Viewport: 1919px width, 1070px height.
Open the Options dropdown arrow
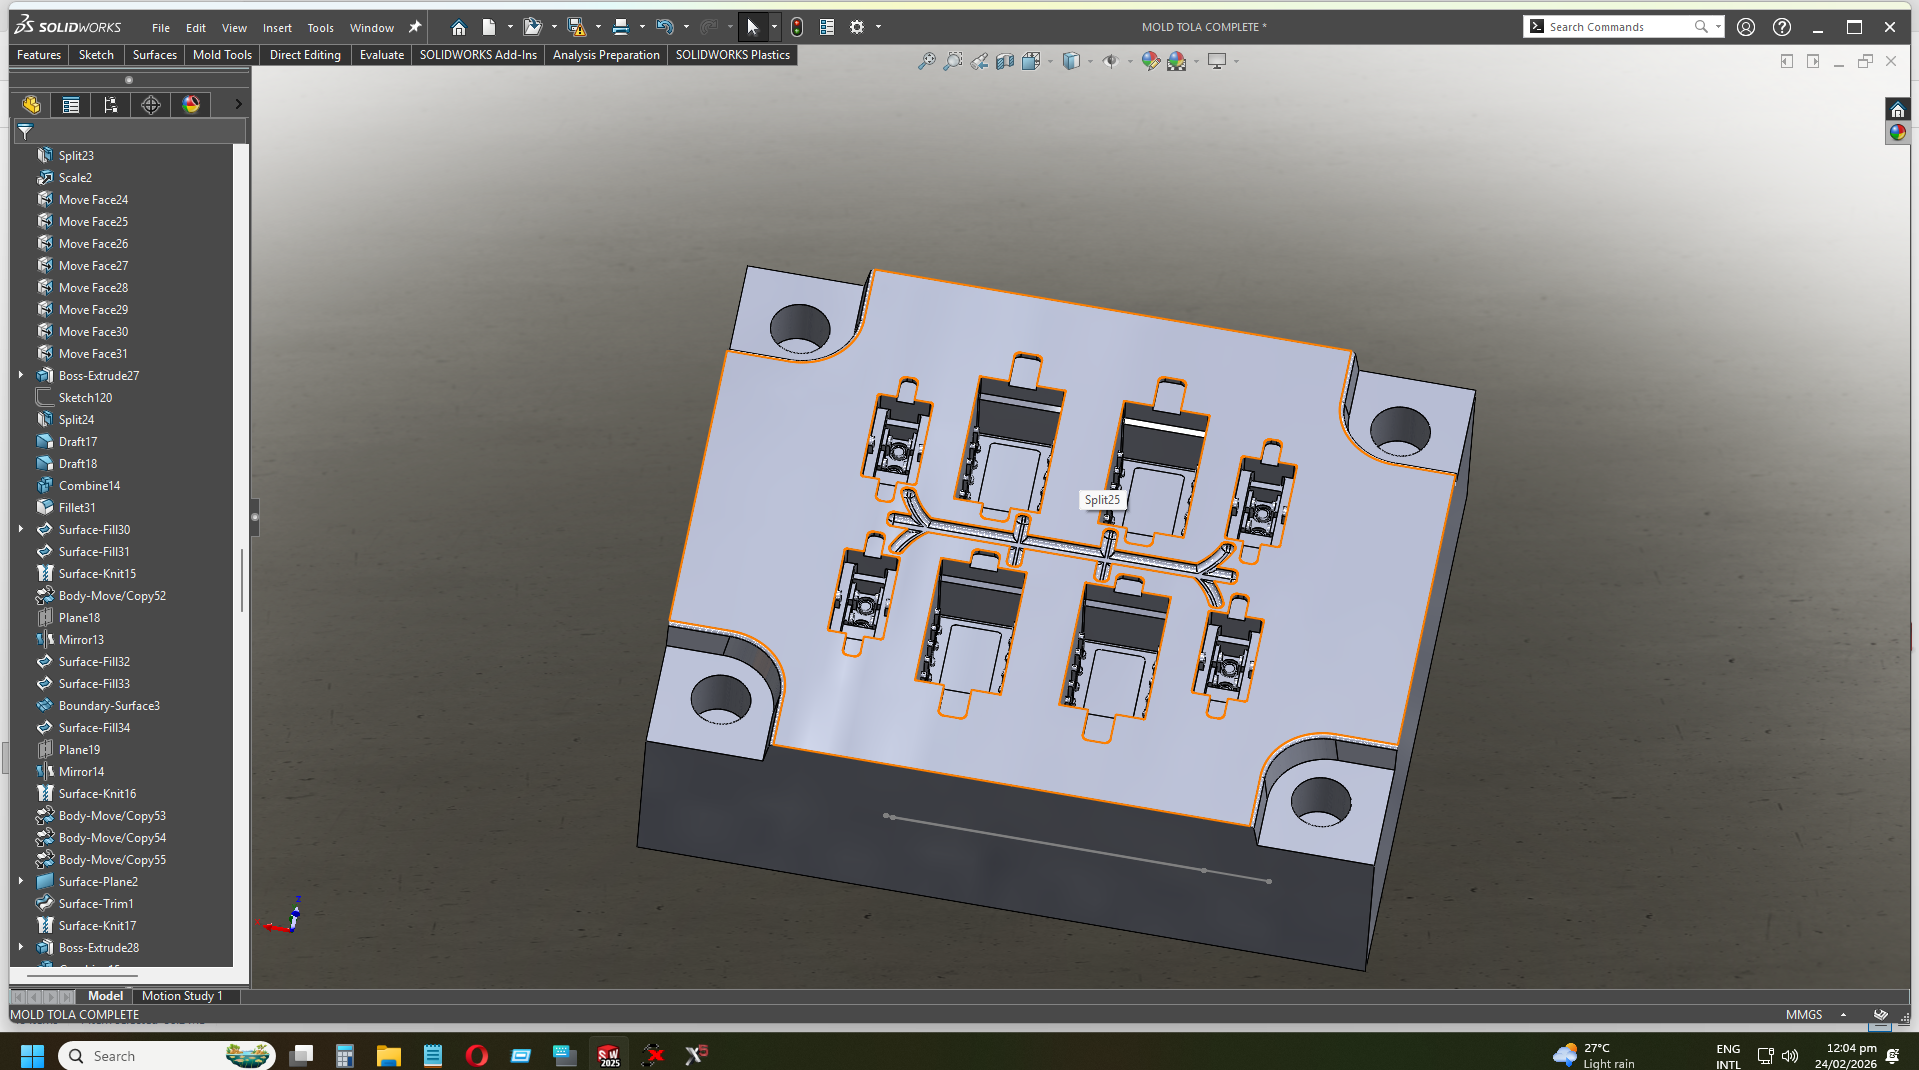pyautogui.click(x=878, y=27)
